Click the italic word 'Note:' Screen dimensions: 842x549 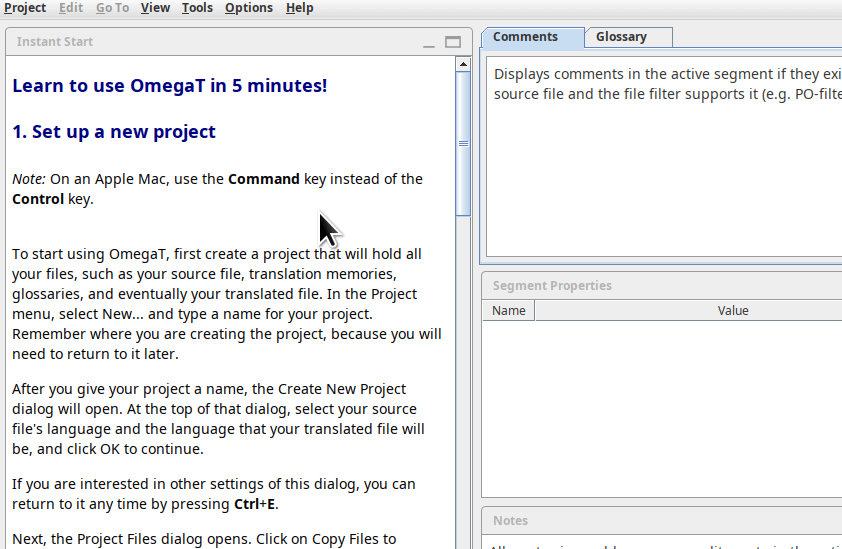tap(29, 179)
